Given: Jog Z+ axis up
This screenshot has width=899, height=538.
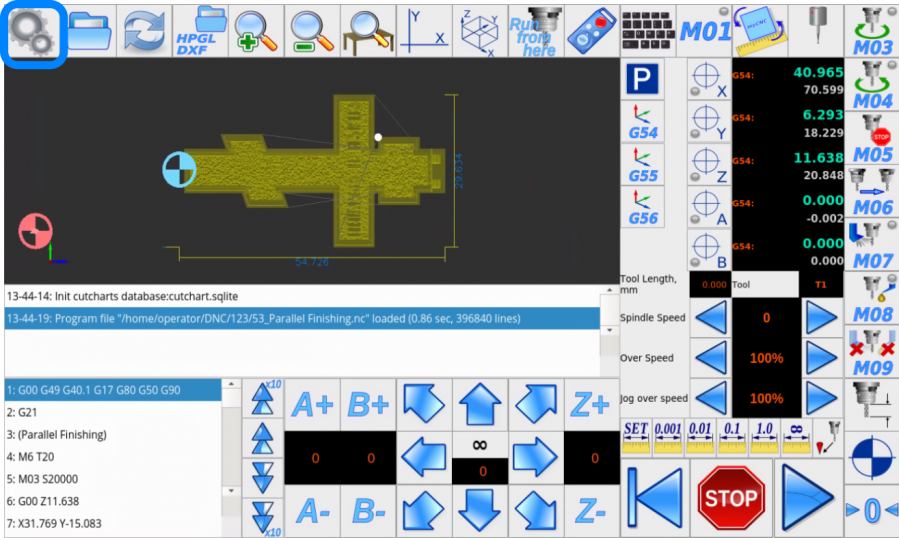Looking at the screenshot, I should 592,405.
